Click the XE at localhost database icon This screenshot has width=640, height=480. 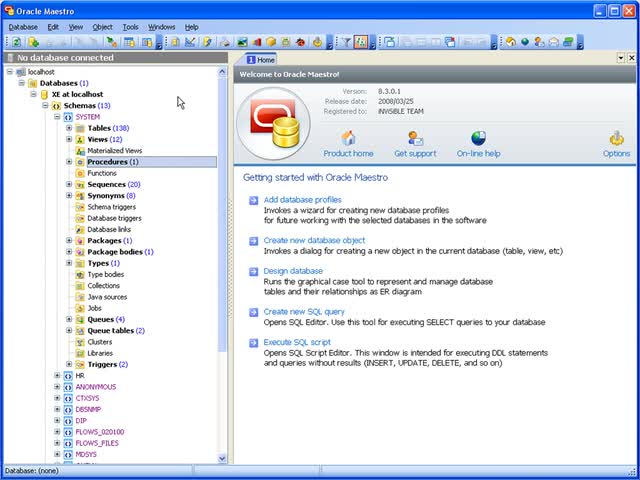tap(43, 94)
